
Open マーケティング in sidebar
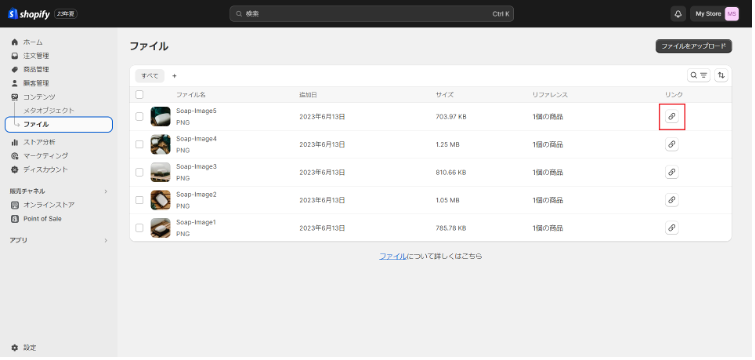46,156
